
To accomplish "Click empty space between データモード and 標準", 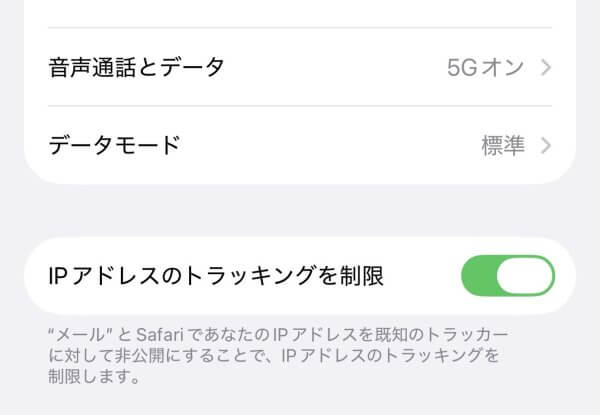I will (330, 145).
